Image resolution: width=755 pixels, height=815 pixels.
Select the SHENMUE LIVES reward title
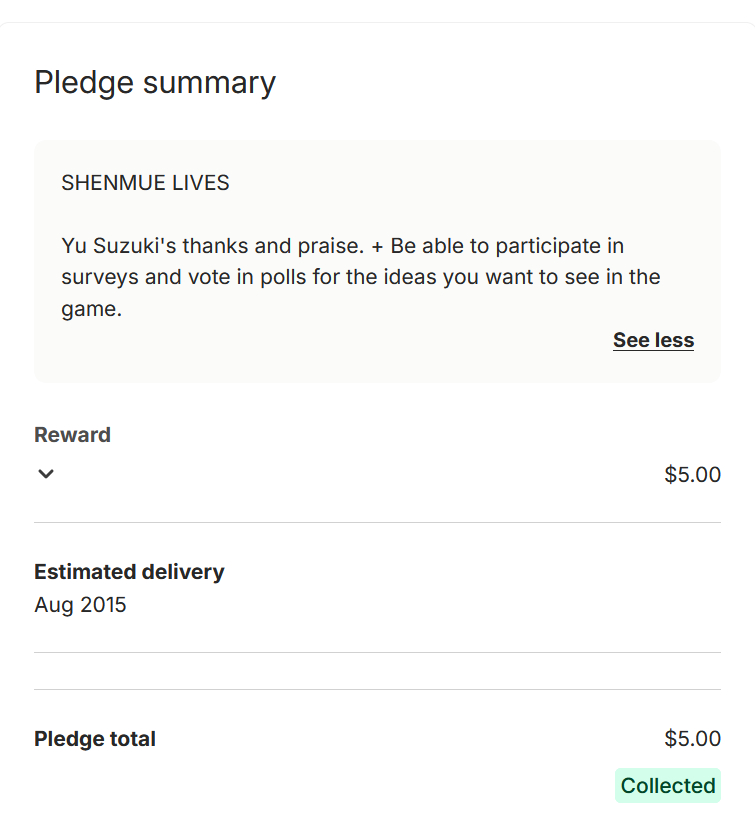pyautogui.click(x=145, y=183)
